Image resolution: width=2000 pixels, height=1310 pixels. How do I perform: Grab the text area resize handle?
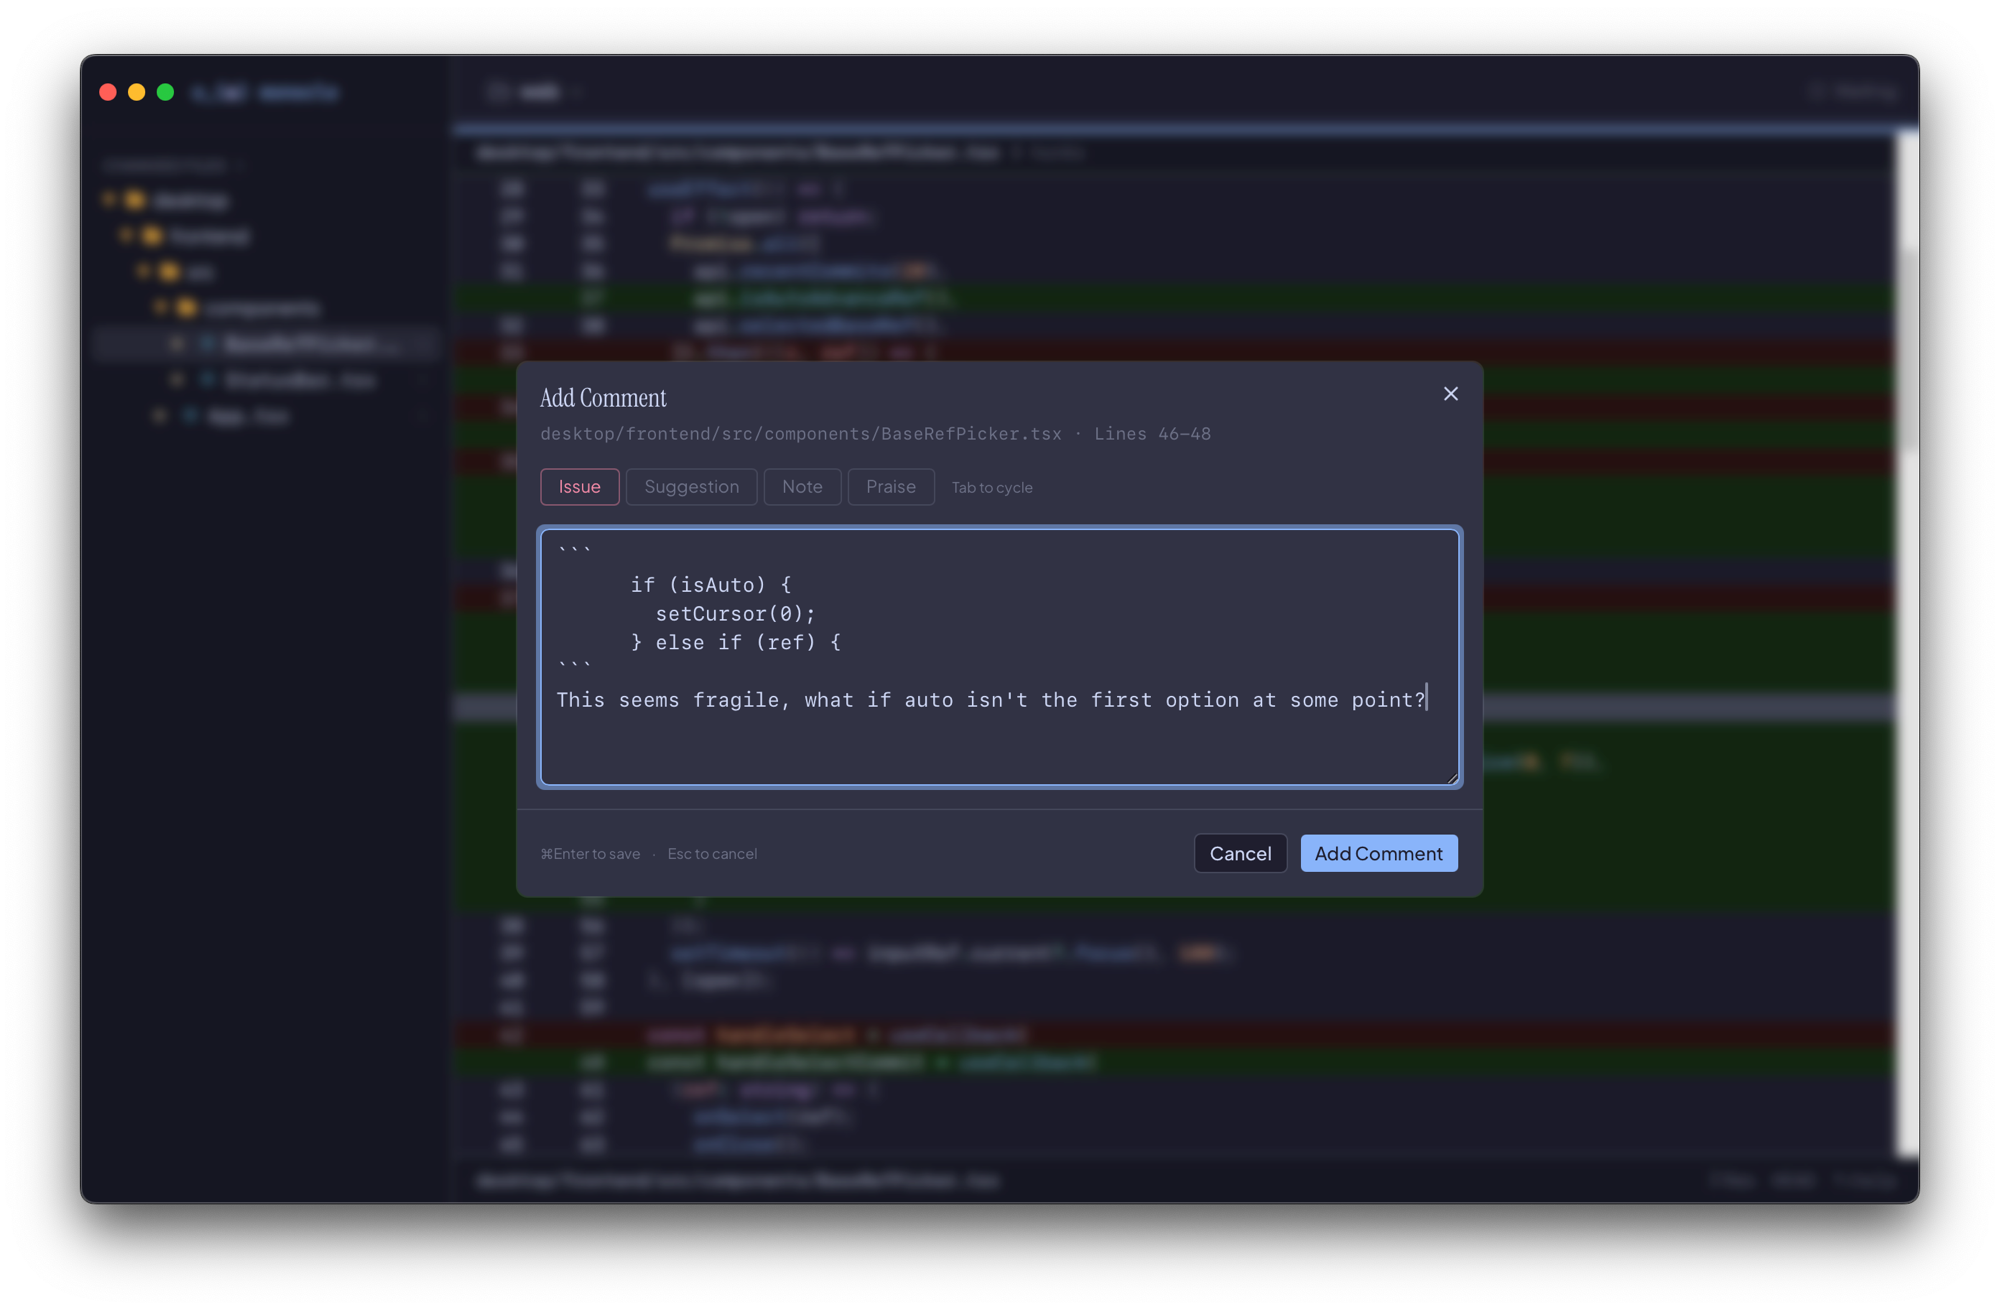pos(1451,777)
